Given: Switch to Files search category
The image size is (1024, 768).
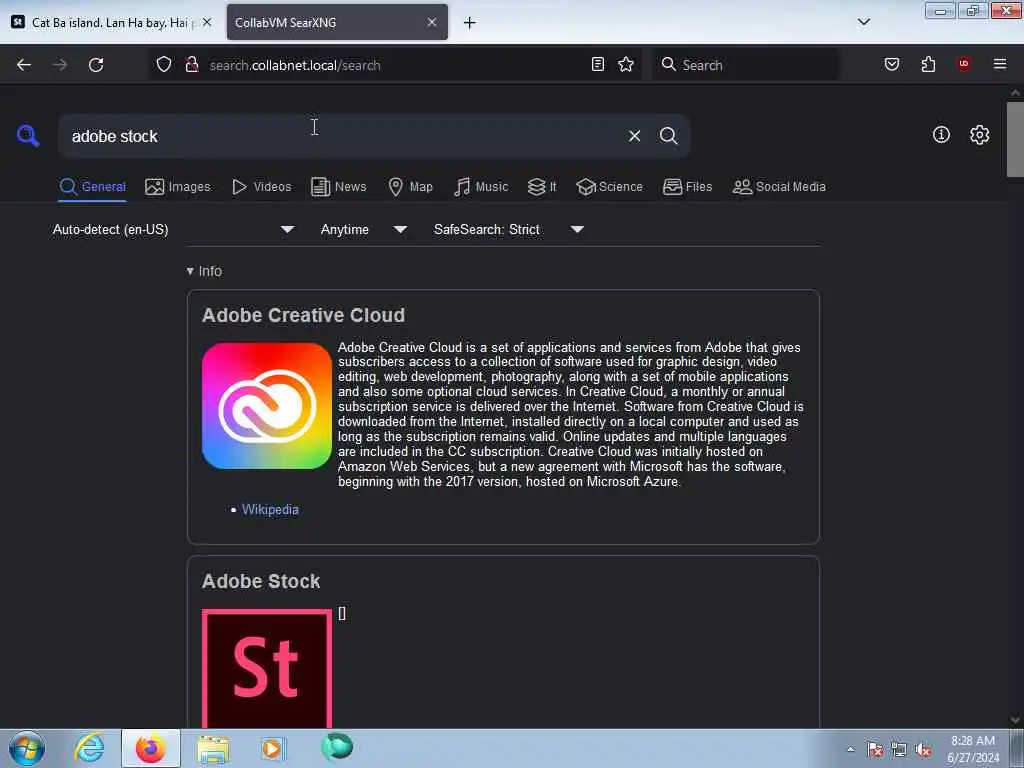Looking at the screenshot, I should click(x=687, y=187).
